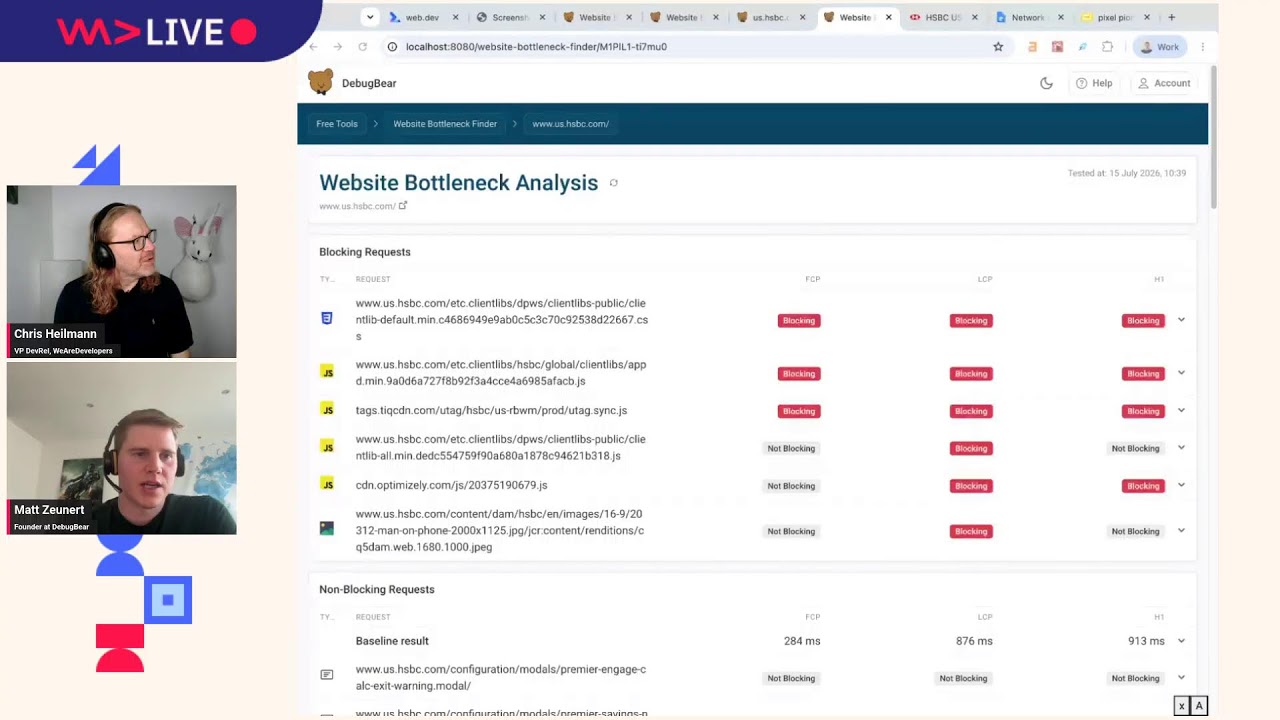The width and height of the screenshot is (1280, 720).
Task: Close the pixel pion tab
Action: pyautogui.click(x=1147, y=17)
